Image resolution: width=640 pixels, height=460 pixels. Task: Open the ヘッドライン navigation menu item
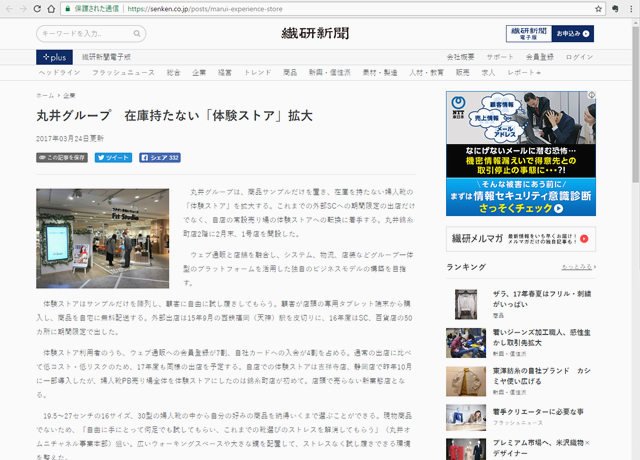(x=59, y=73)
